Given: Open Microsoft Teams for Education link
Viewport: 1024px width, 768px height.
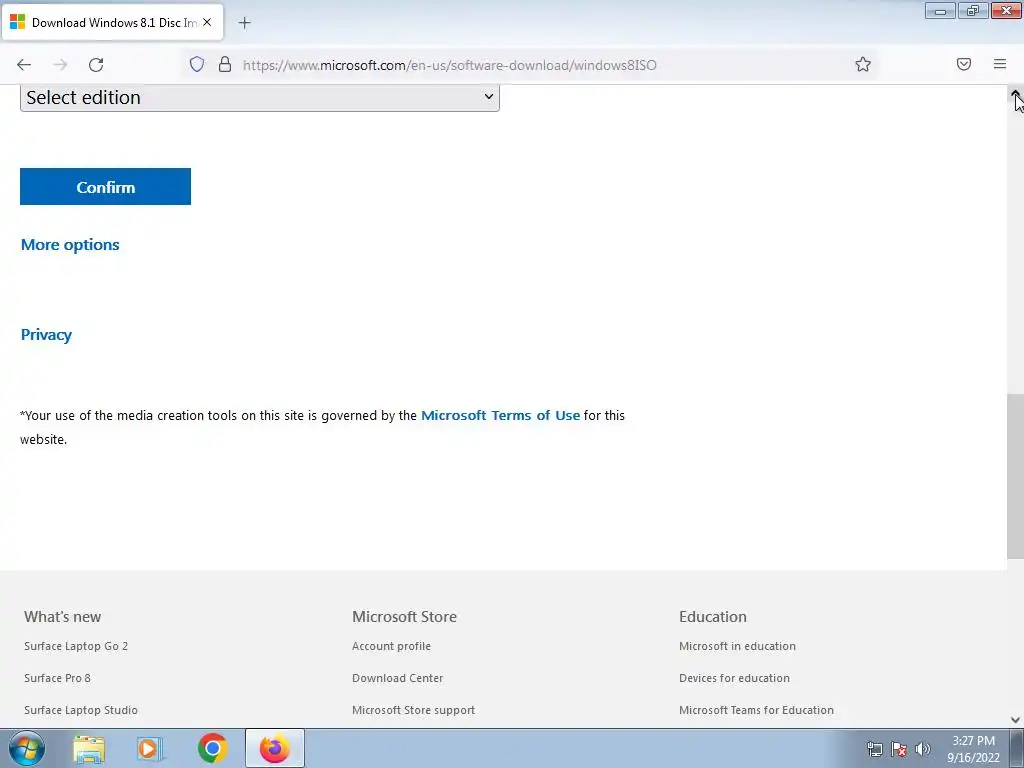Looking at the screenshot, I should [756, 710].
